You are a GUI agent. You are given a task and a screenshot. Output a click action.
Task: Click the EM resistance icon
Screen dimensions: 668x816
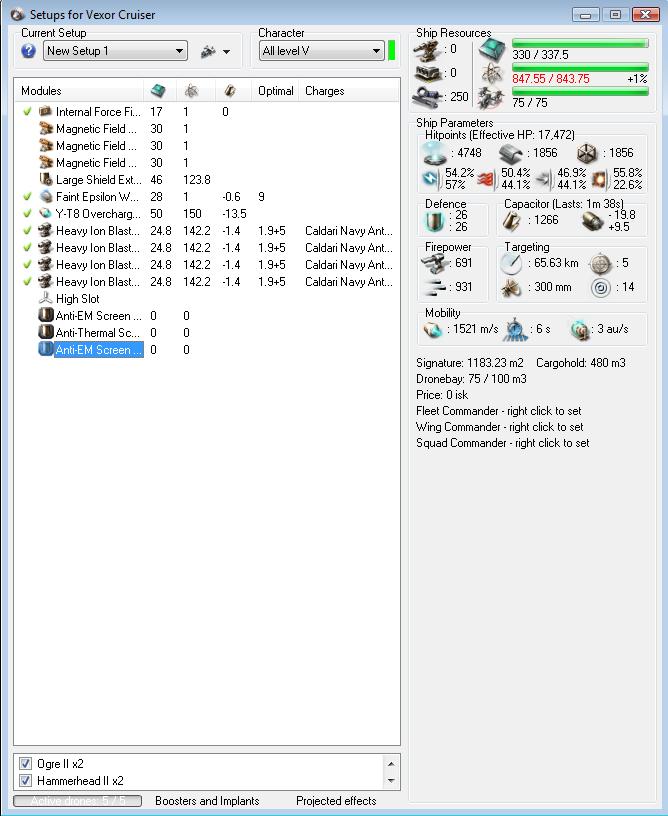[x=431, y=179]
